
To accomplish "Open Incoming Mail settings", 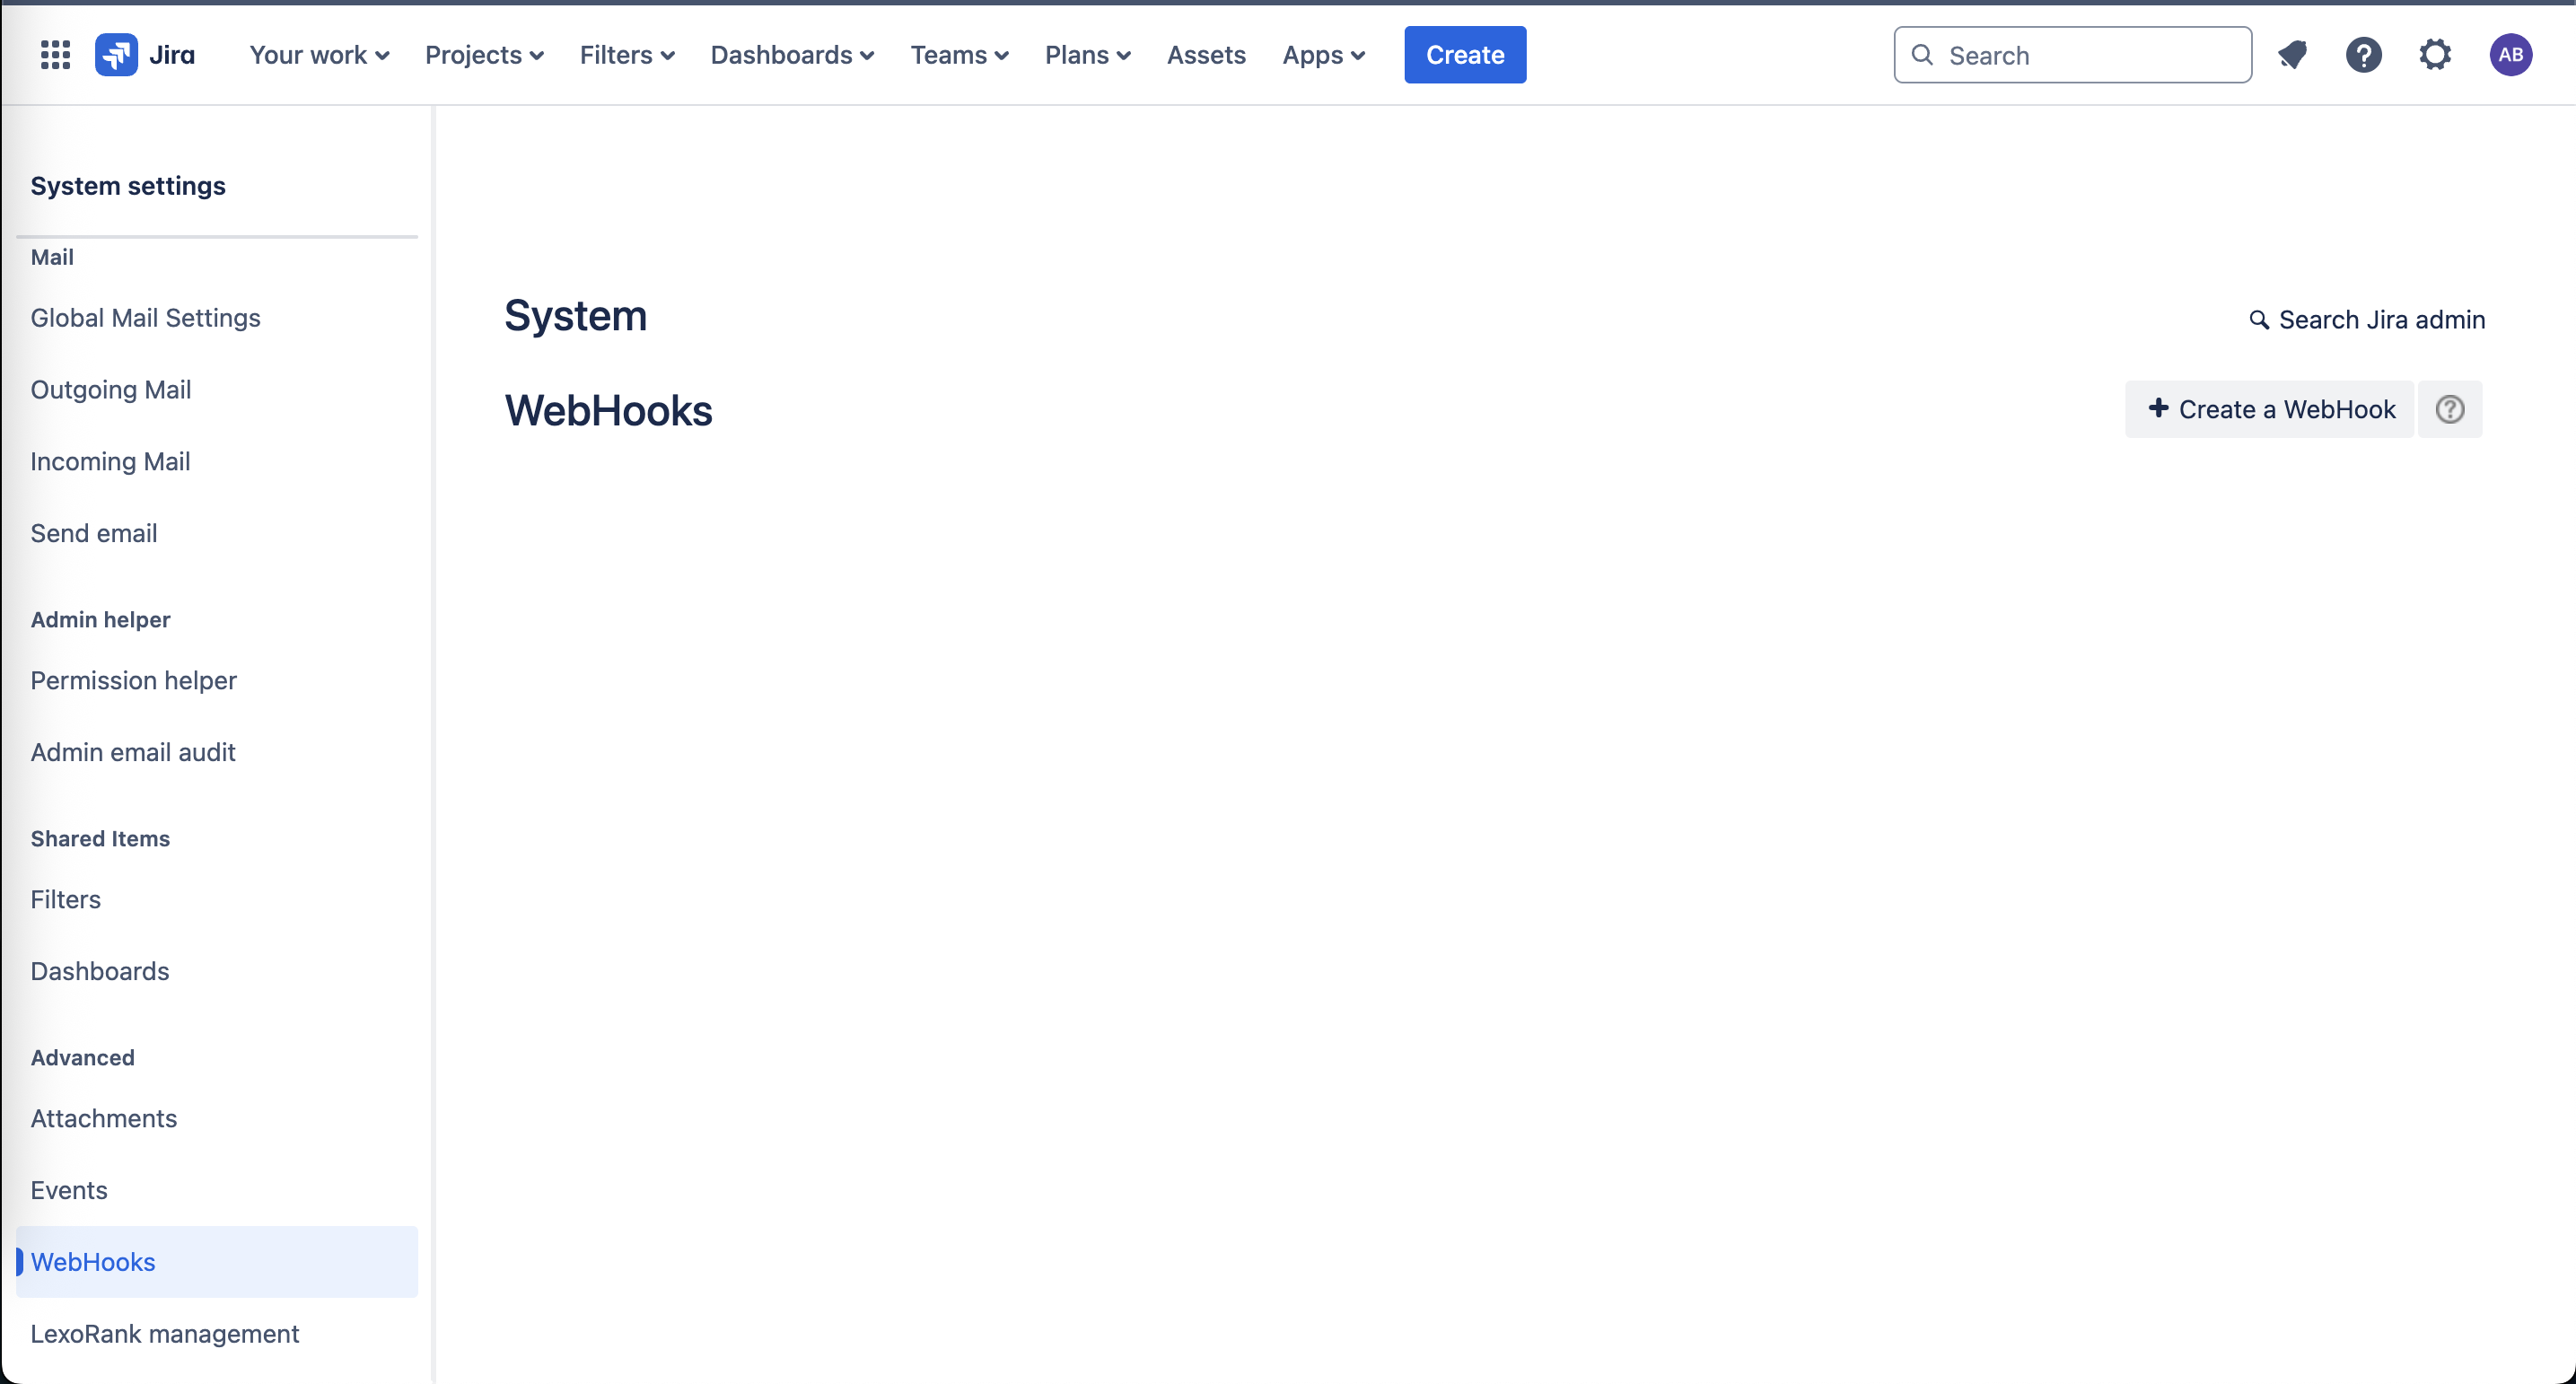I will [110, 461].
